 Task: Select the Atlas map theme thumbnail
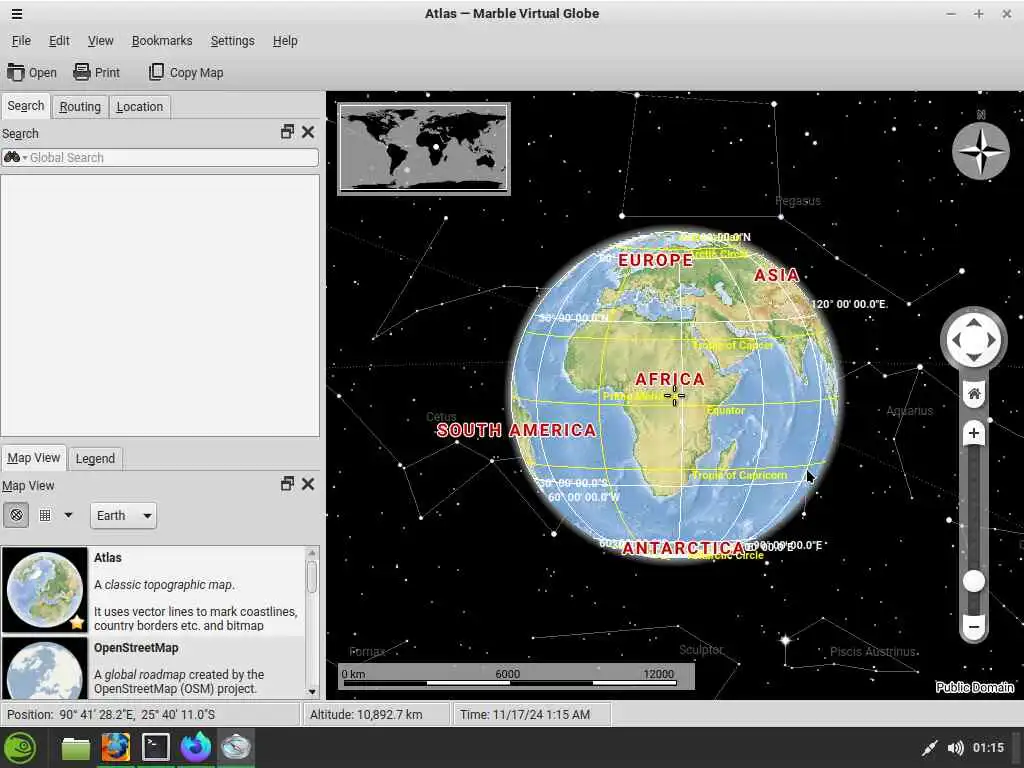click(x=44, y=590)
